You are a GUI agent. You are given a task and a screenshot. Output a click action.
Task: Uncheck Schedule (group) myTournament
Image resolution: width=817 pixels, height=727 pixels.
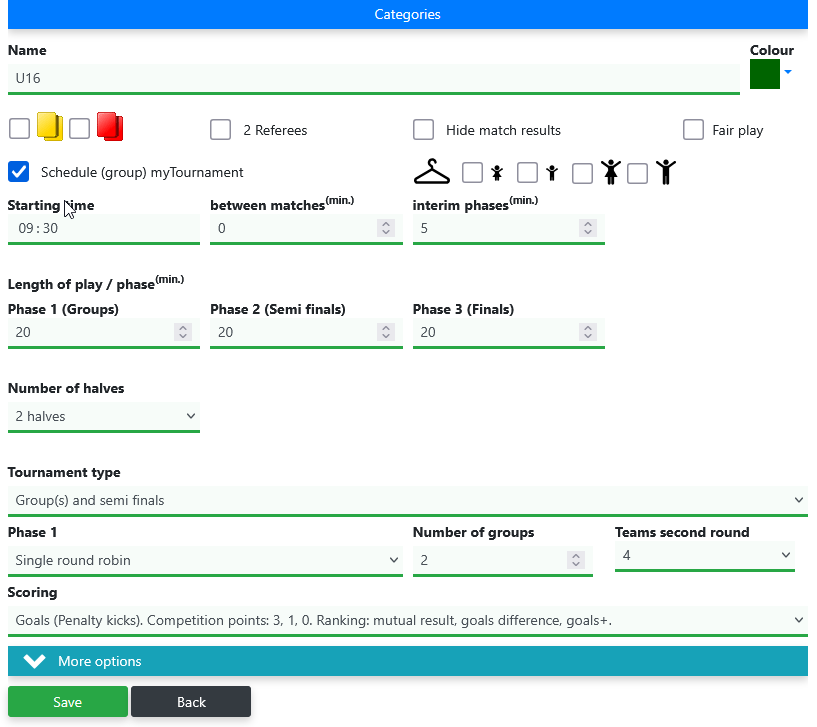[18, 171]
